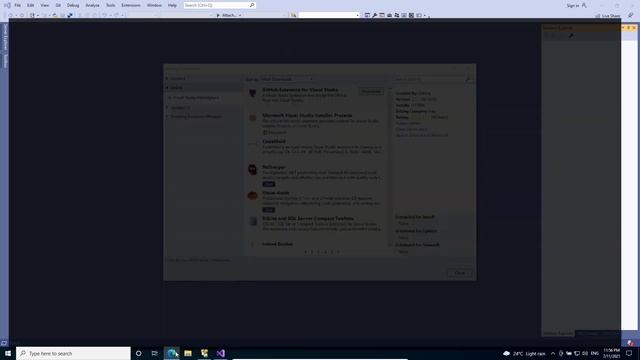Open the Debug menu
The width and height of the screenshot is (640, 360).
[73, 5]
